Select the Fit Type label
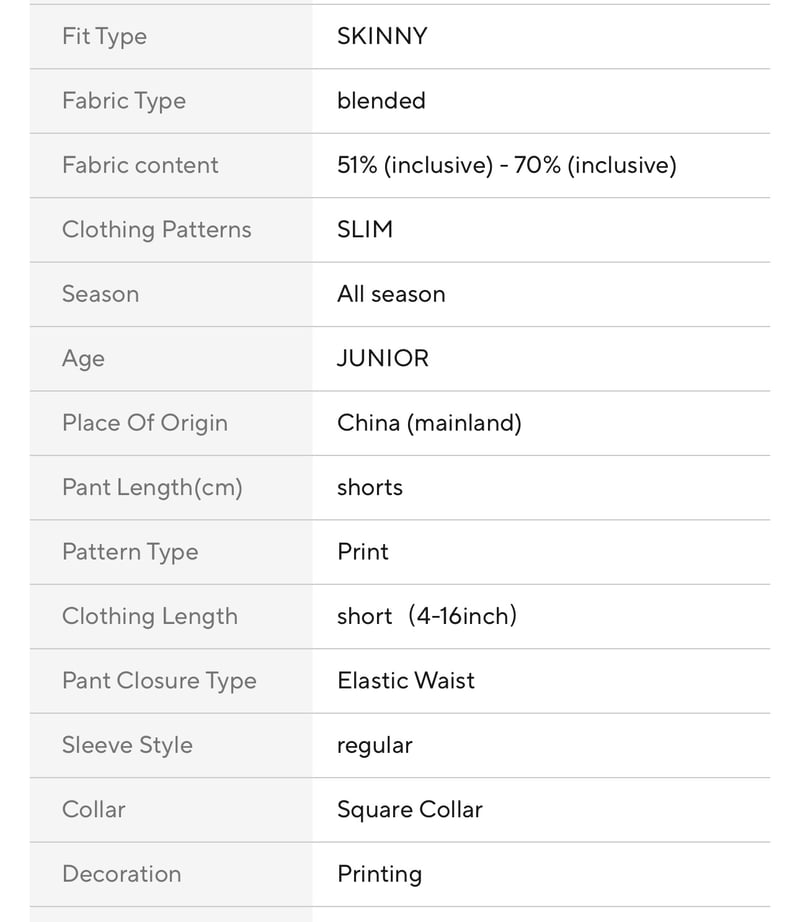The height and width of the screenshot is (922, 800). [x=105, y=37]
